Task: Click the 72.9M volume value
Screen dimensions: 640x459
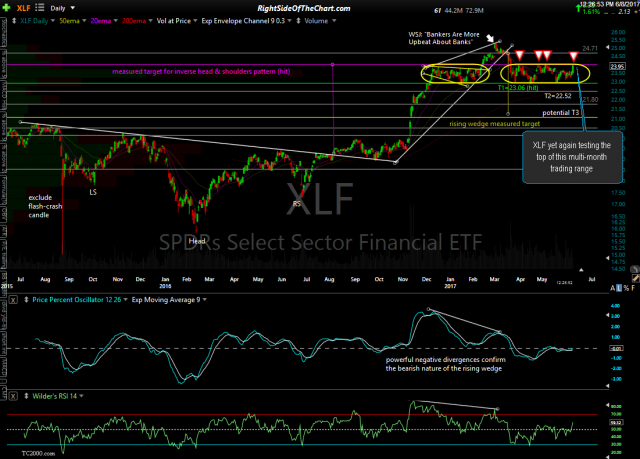Action: (x=474, y=11)
